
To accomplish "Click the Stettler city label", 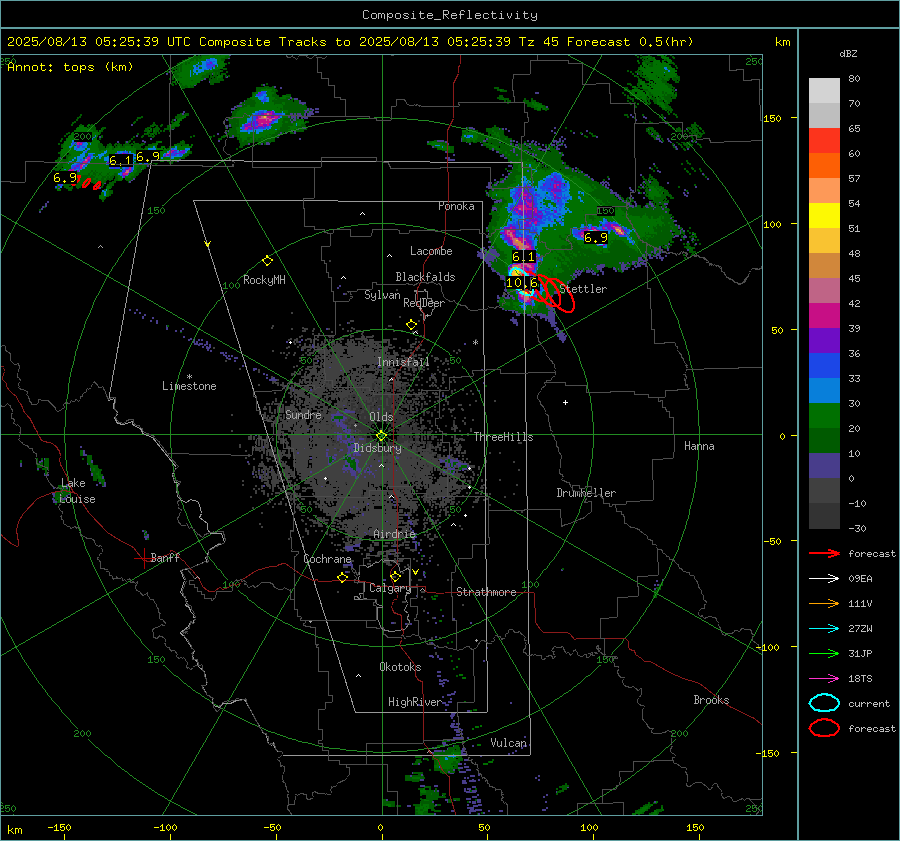I will (583, 289).
